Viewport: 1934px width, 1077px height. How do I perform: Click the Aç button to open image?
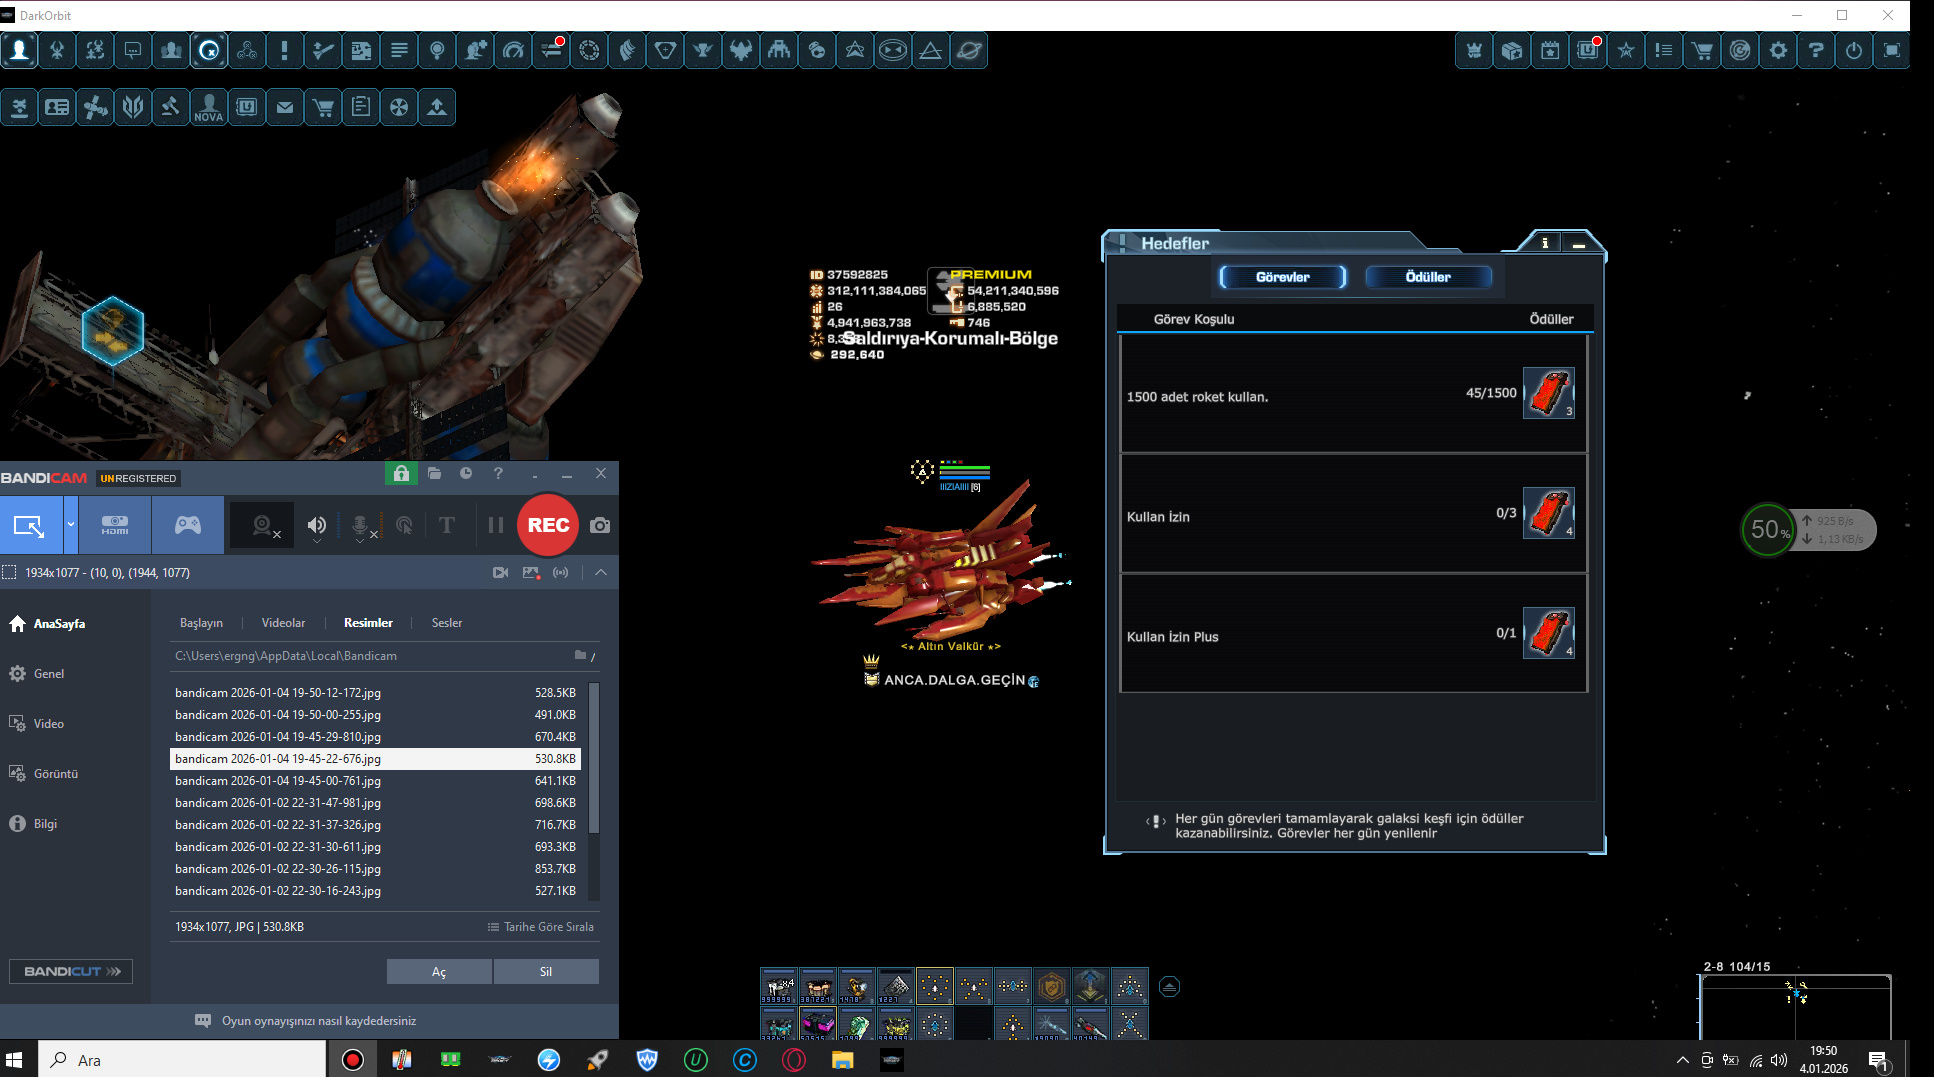pos(439,972)
